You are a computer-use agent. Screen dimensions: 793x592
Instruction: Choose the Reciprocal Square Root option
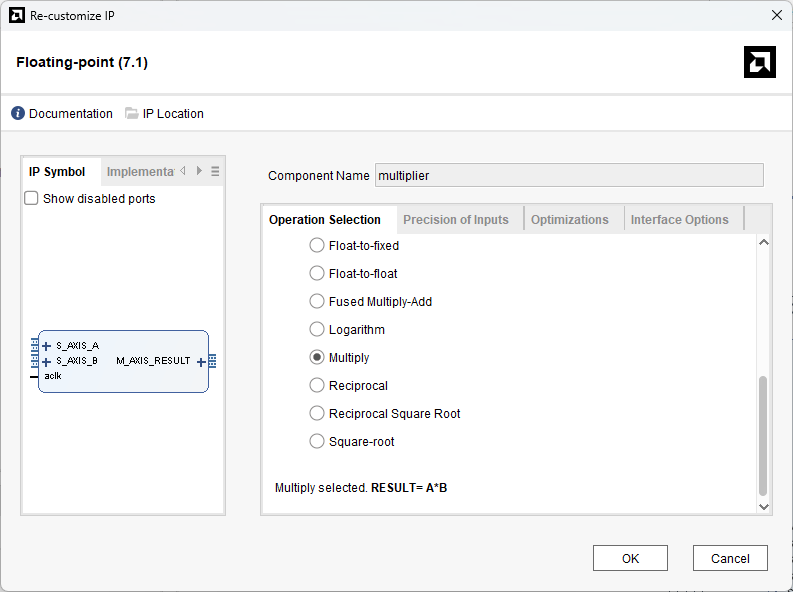point(317,414)
